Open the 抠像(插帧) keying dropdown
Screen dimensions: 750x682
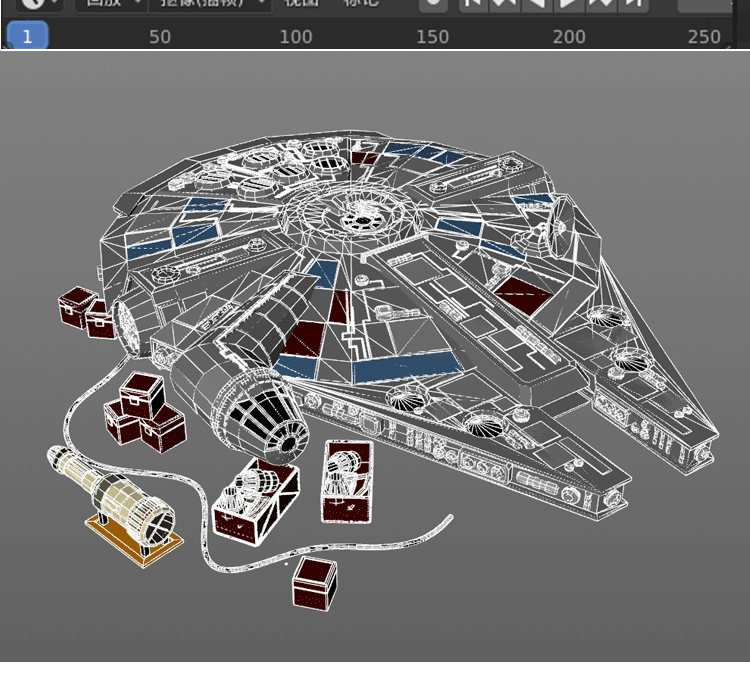(210, 4)
